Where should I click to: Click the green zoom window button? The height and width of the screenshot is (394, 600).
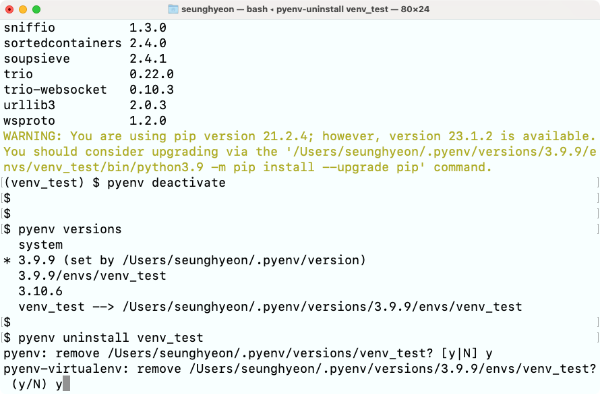(x=36, y=9)
